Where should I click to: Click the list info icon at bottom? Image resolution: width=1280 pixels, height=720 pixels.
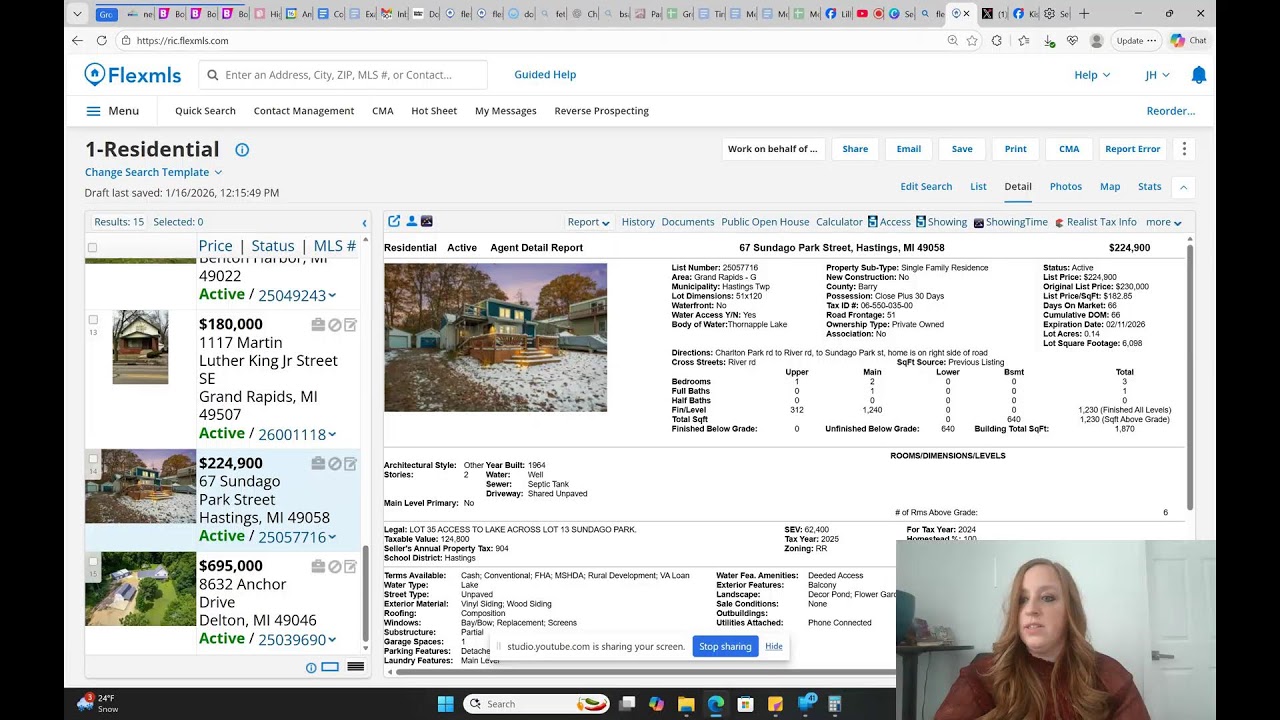coord(311,668)
